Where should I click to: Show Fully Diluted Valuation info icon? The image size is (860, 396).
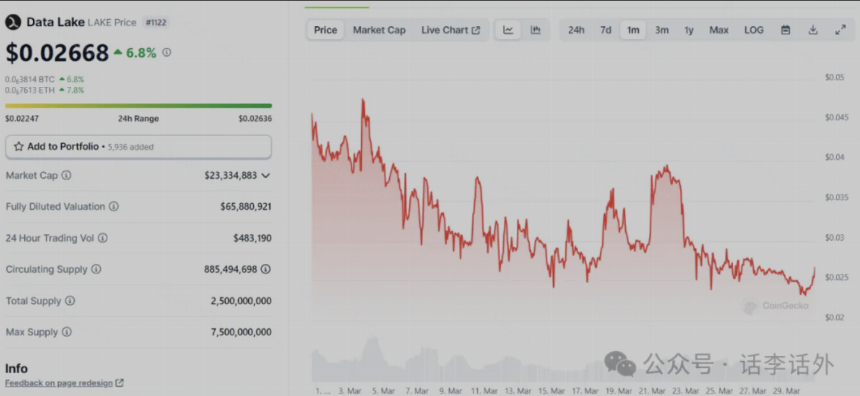114,207
